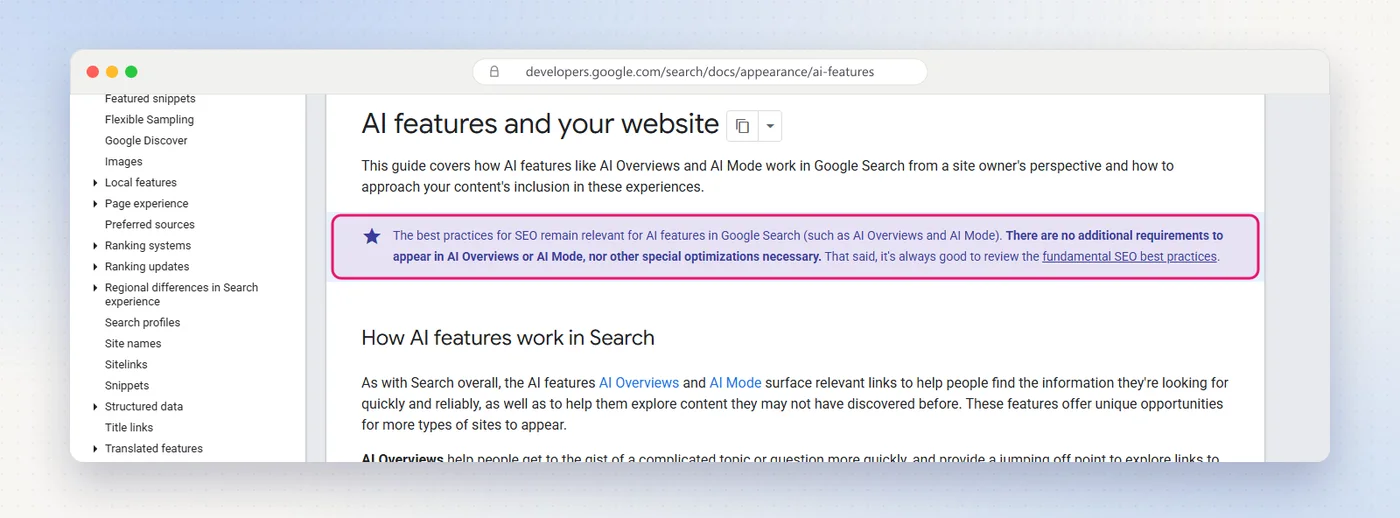Click the star icon in the highlighted note
This screenshot has width=1400, height=518.
pyautogui.click(x=372, y=236)
